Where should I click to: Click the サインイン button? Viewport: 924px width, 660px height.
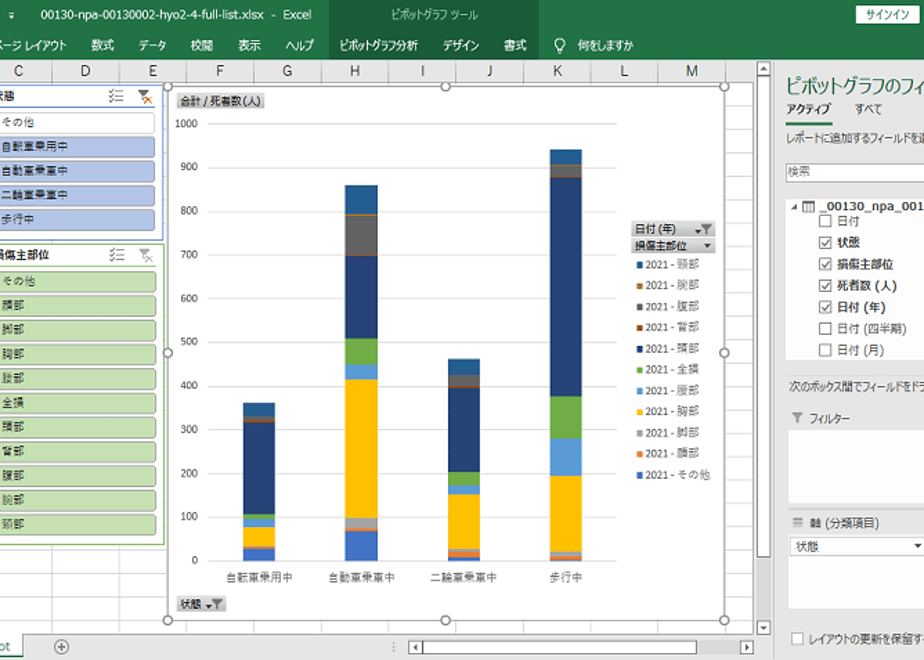tap(887, 15)
